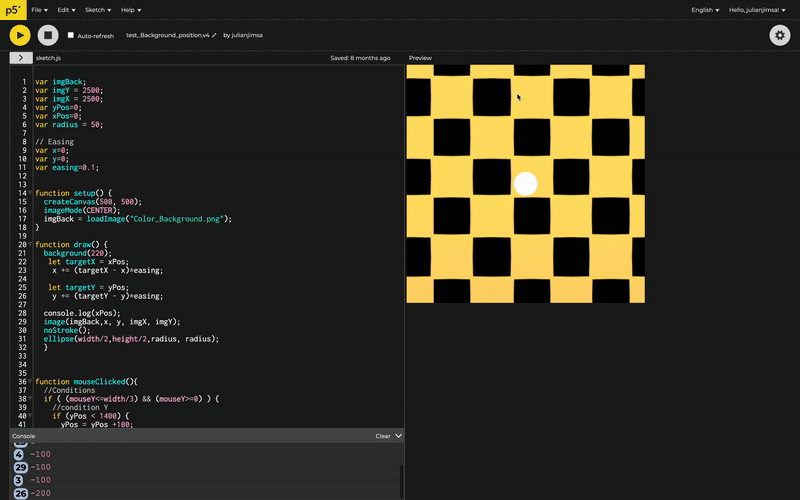Click line 2 'var imgY = 2500;'
800x500 pixels.
69,90
